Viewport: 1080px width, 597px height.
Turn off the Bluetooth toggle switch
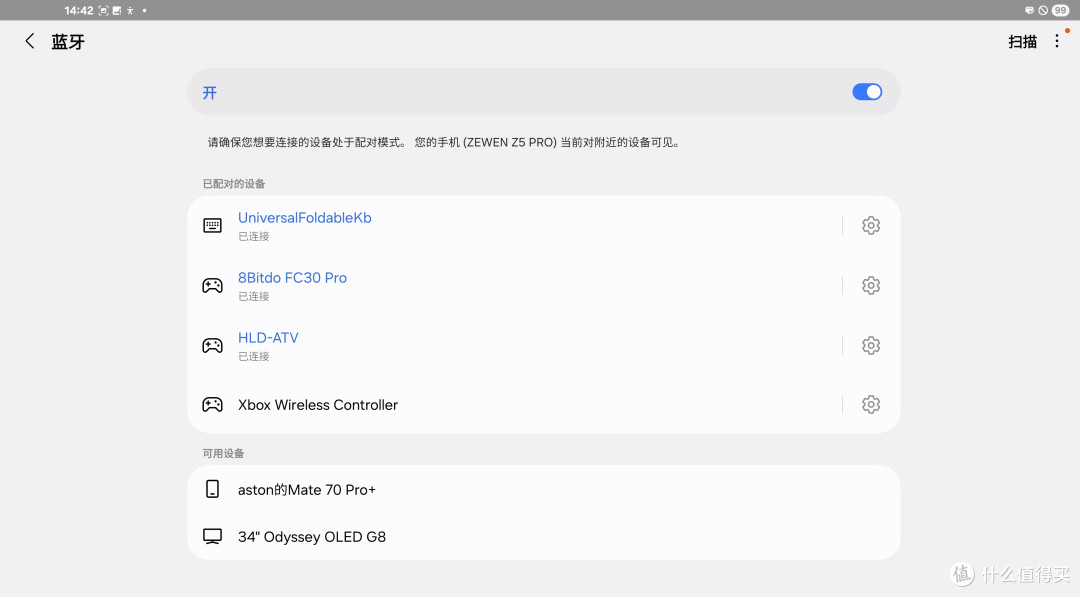(866, 92)
